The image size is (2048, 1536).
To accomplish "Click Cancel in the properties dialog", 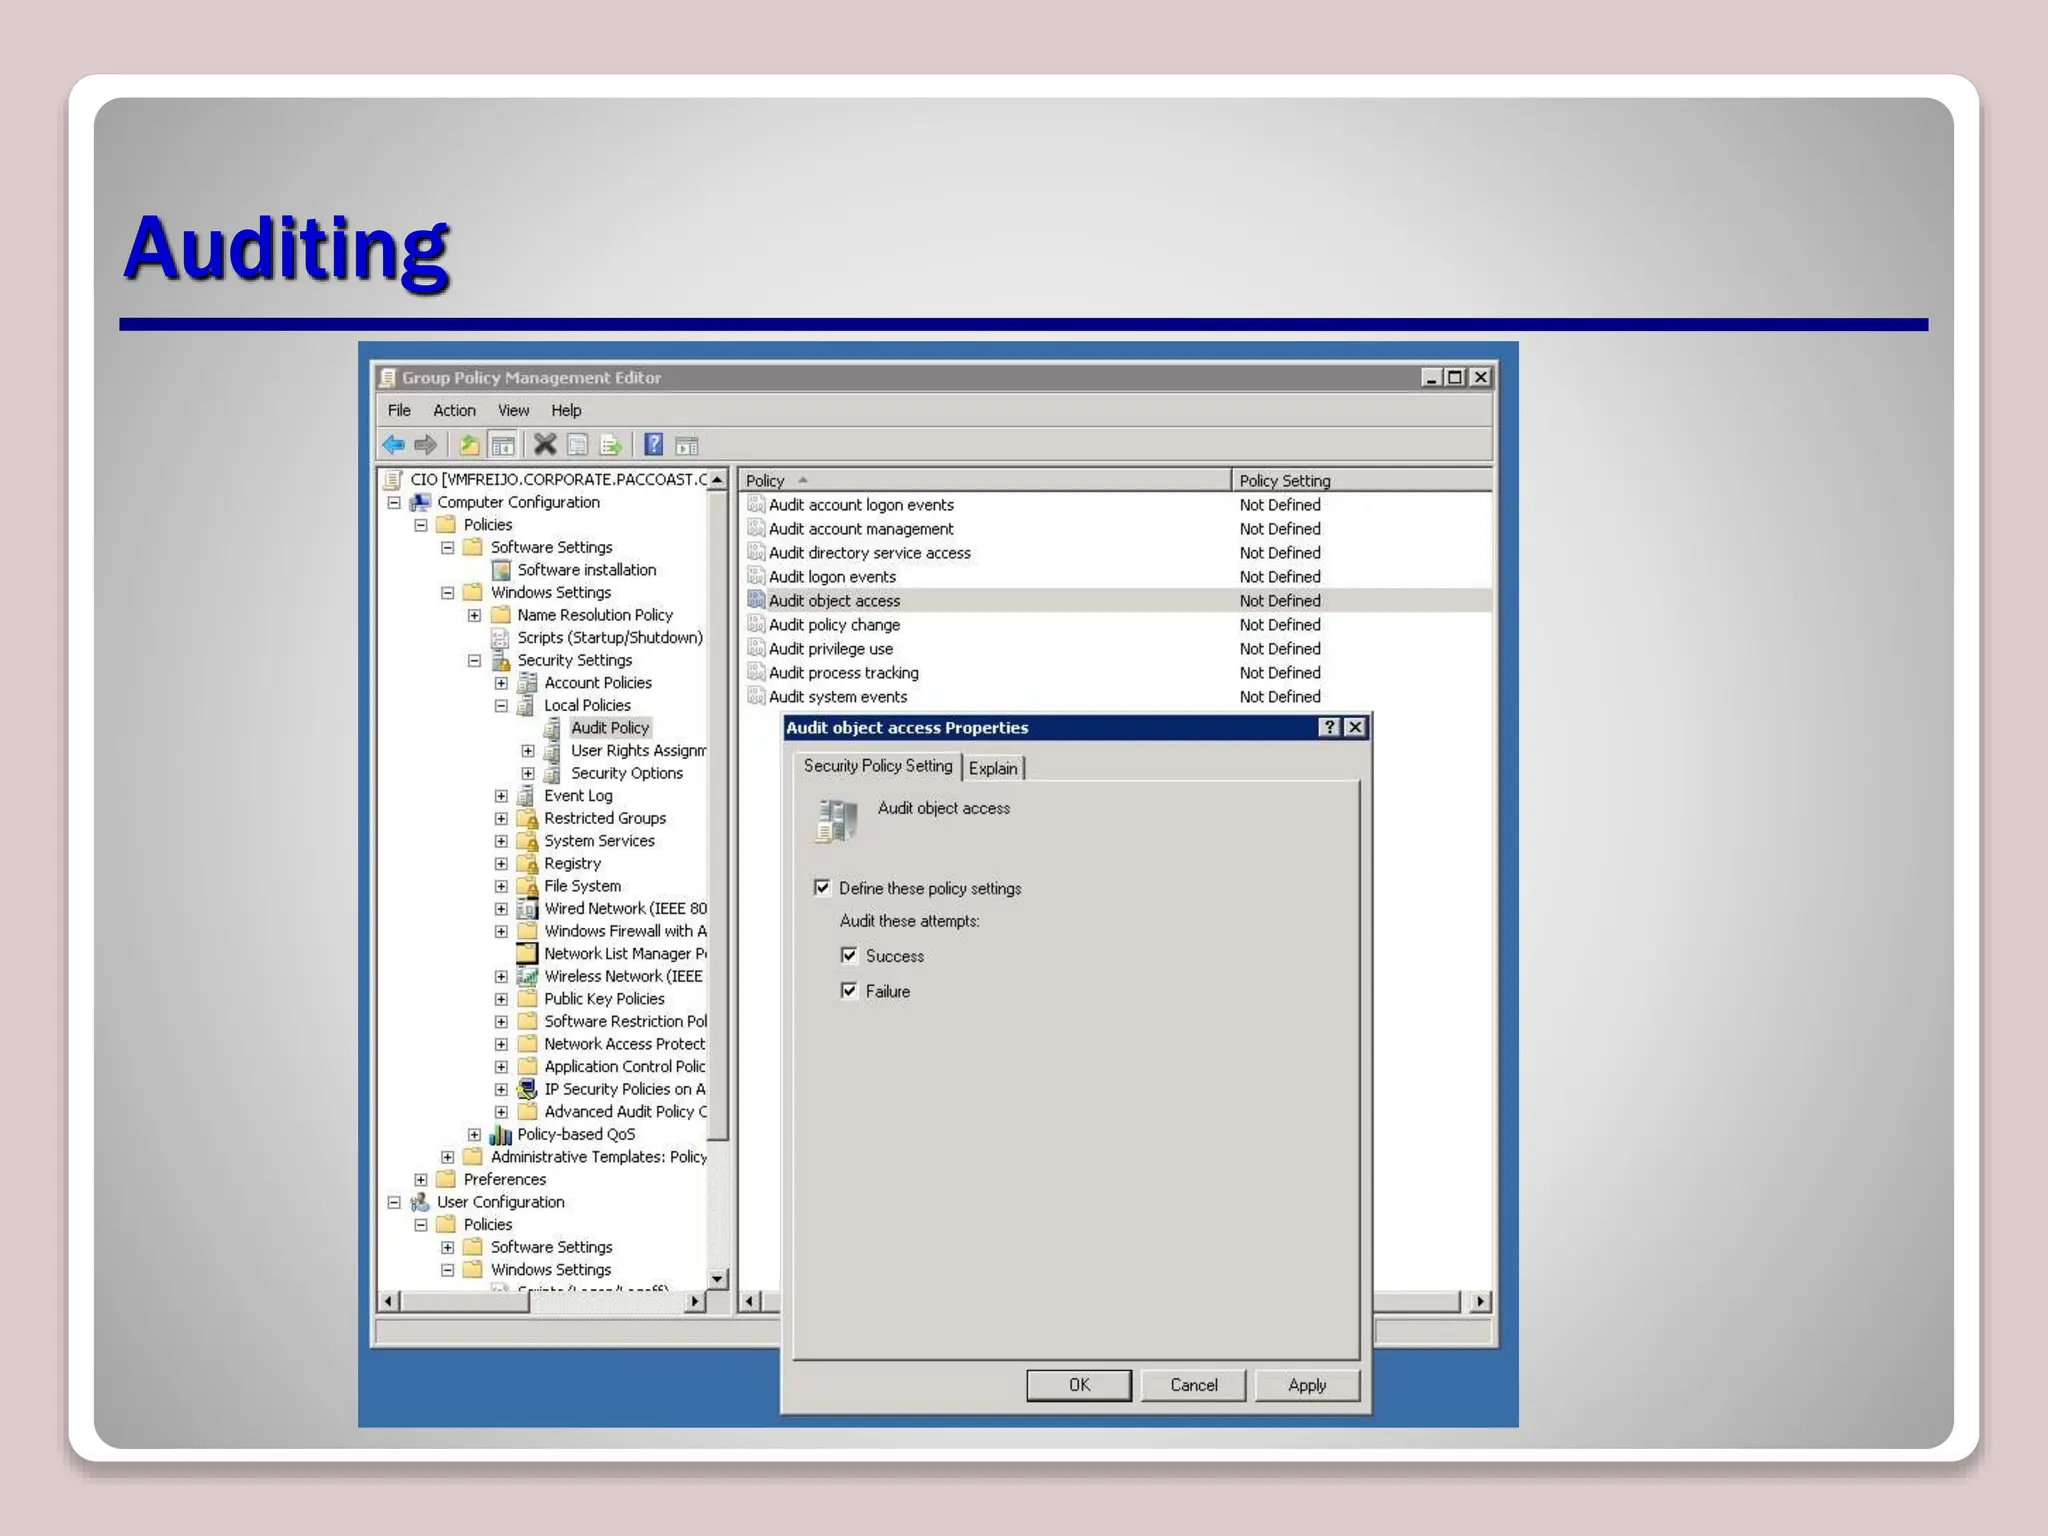I will [1194, 1385].
